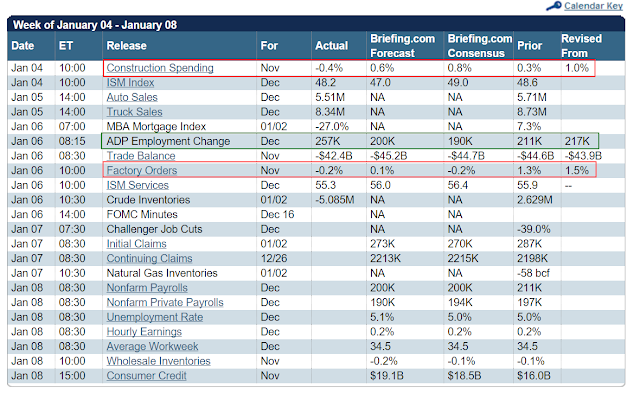Screen dimensions: 640x399
Task: Click the 194K consensus for Nonfarm Private Payrolls
Action: [x=460, y=303]
